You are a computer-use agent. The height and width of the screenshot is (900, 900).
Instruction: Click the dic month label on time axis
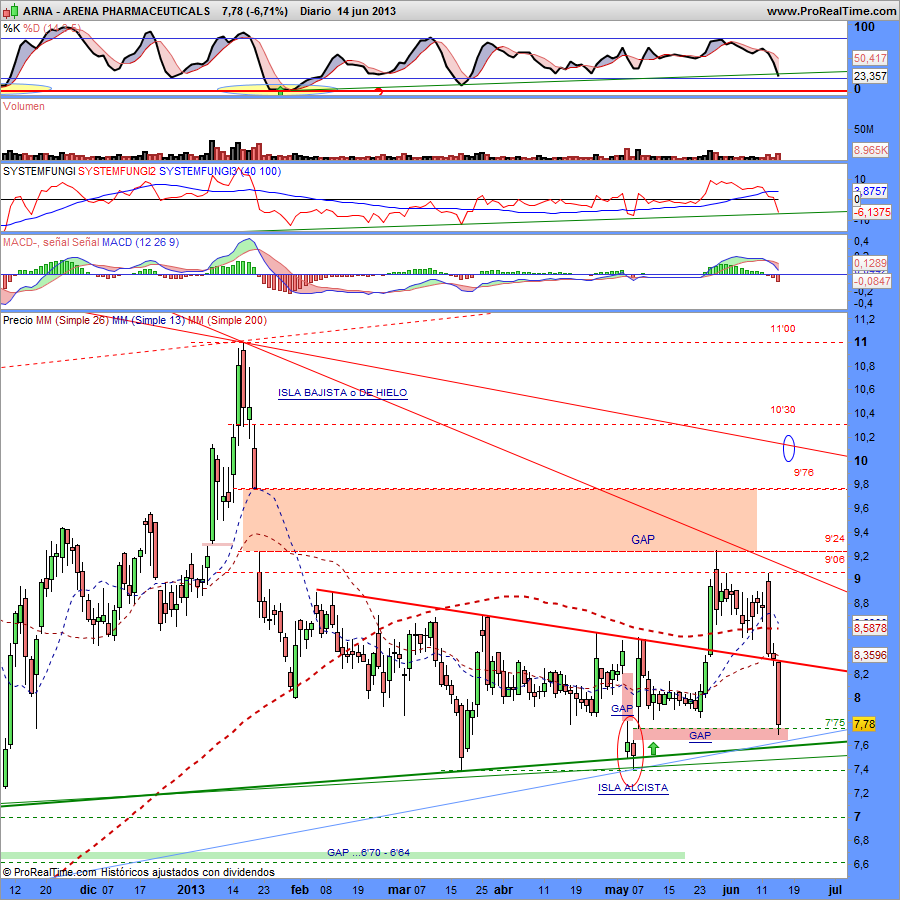click(88, 890)
